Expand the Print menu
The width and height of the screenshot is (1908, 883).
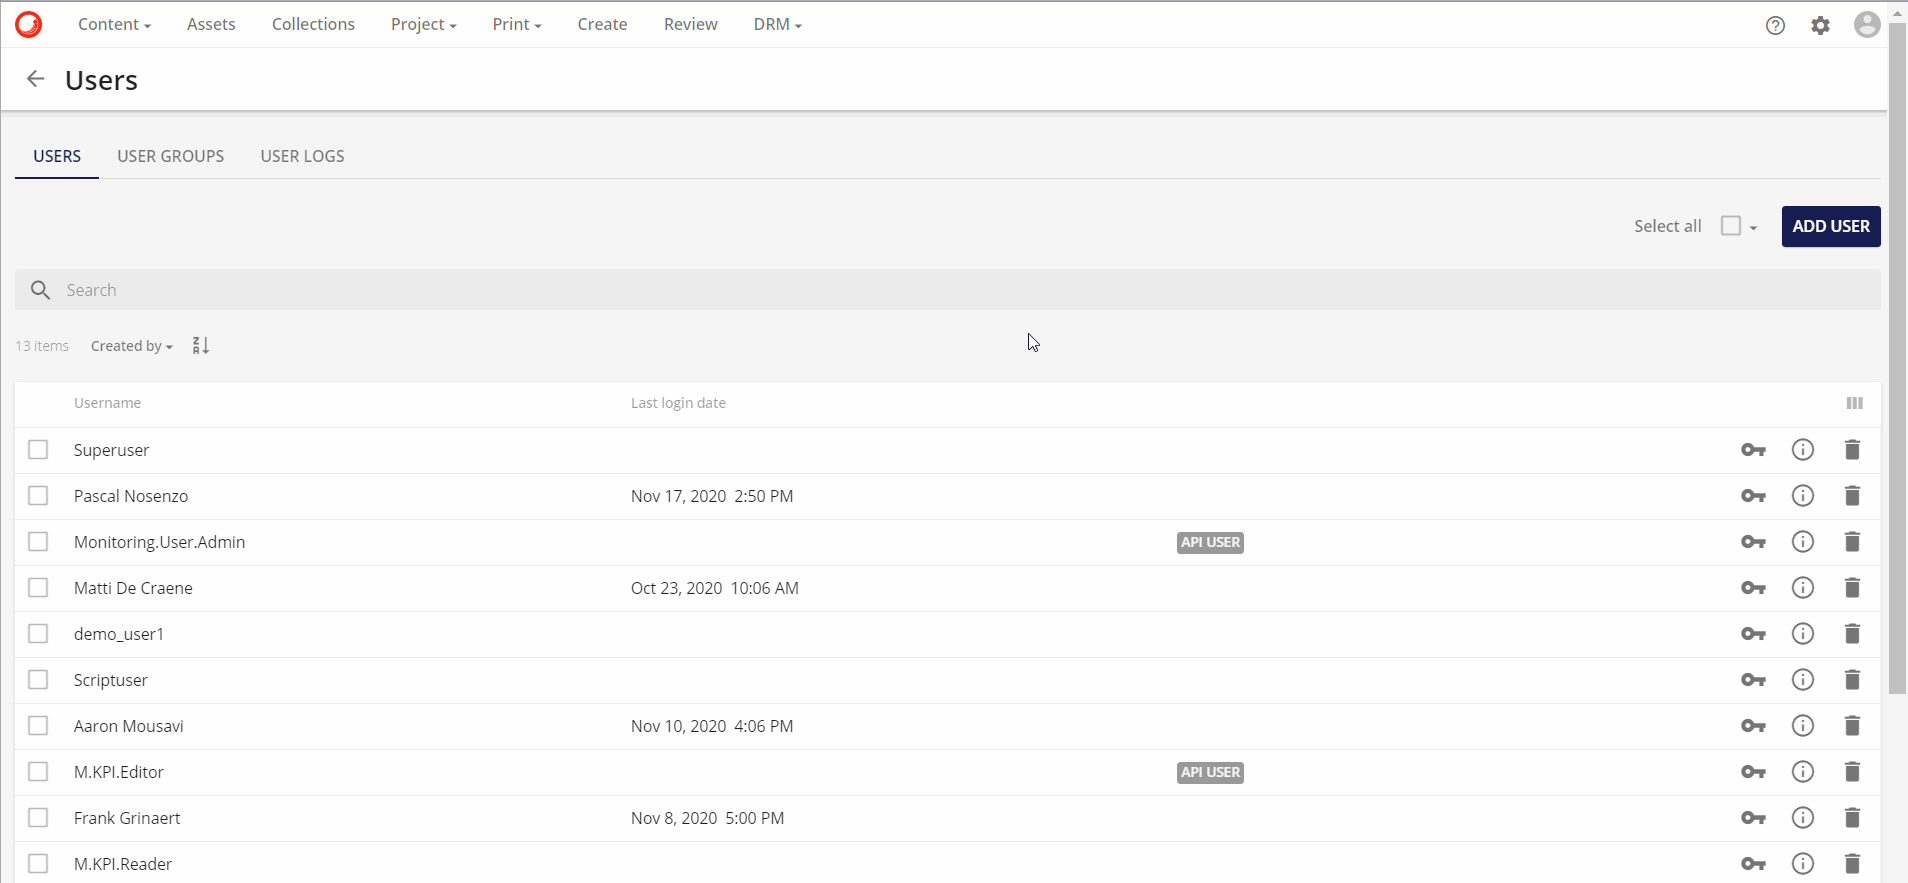click(x=517, y=24)
